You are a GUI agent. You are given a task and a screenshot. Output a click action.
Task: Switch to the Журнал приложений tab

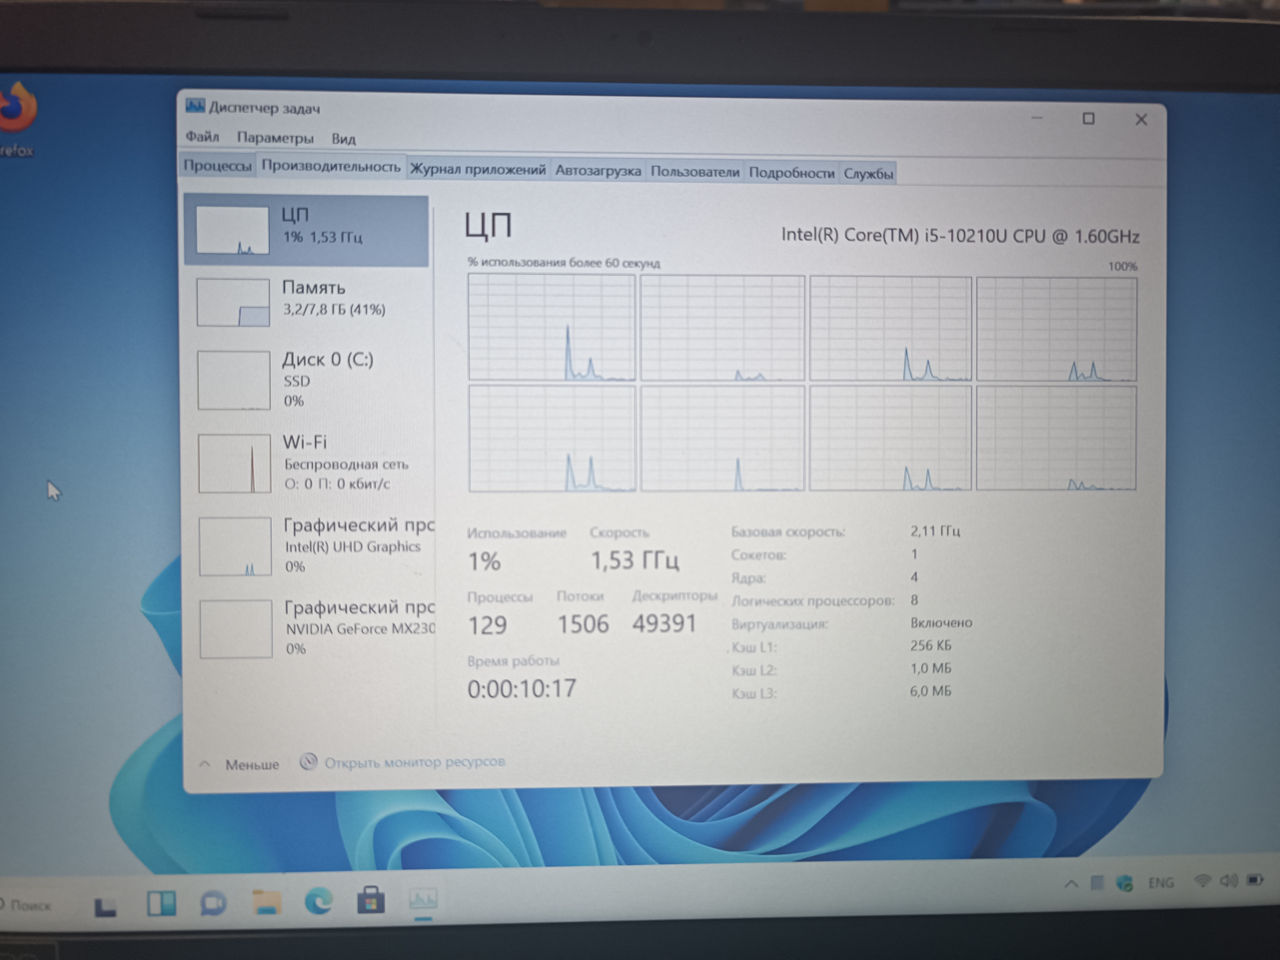[x=478, y=169]
